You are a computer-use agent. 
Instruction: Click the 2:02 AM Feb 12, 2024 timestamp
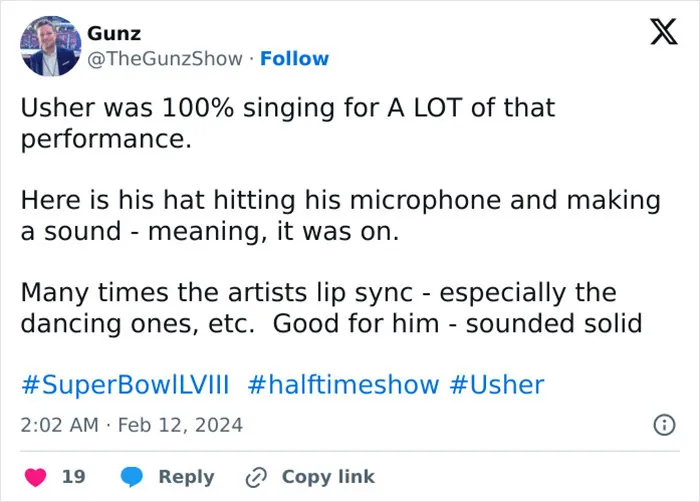[131, 425]
